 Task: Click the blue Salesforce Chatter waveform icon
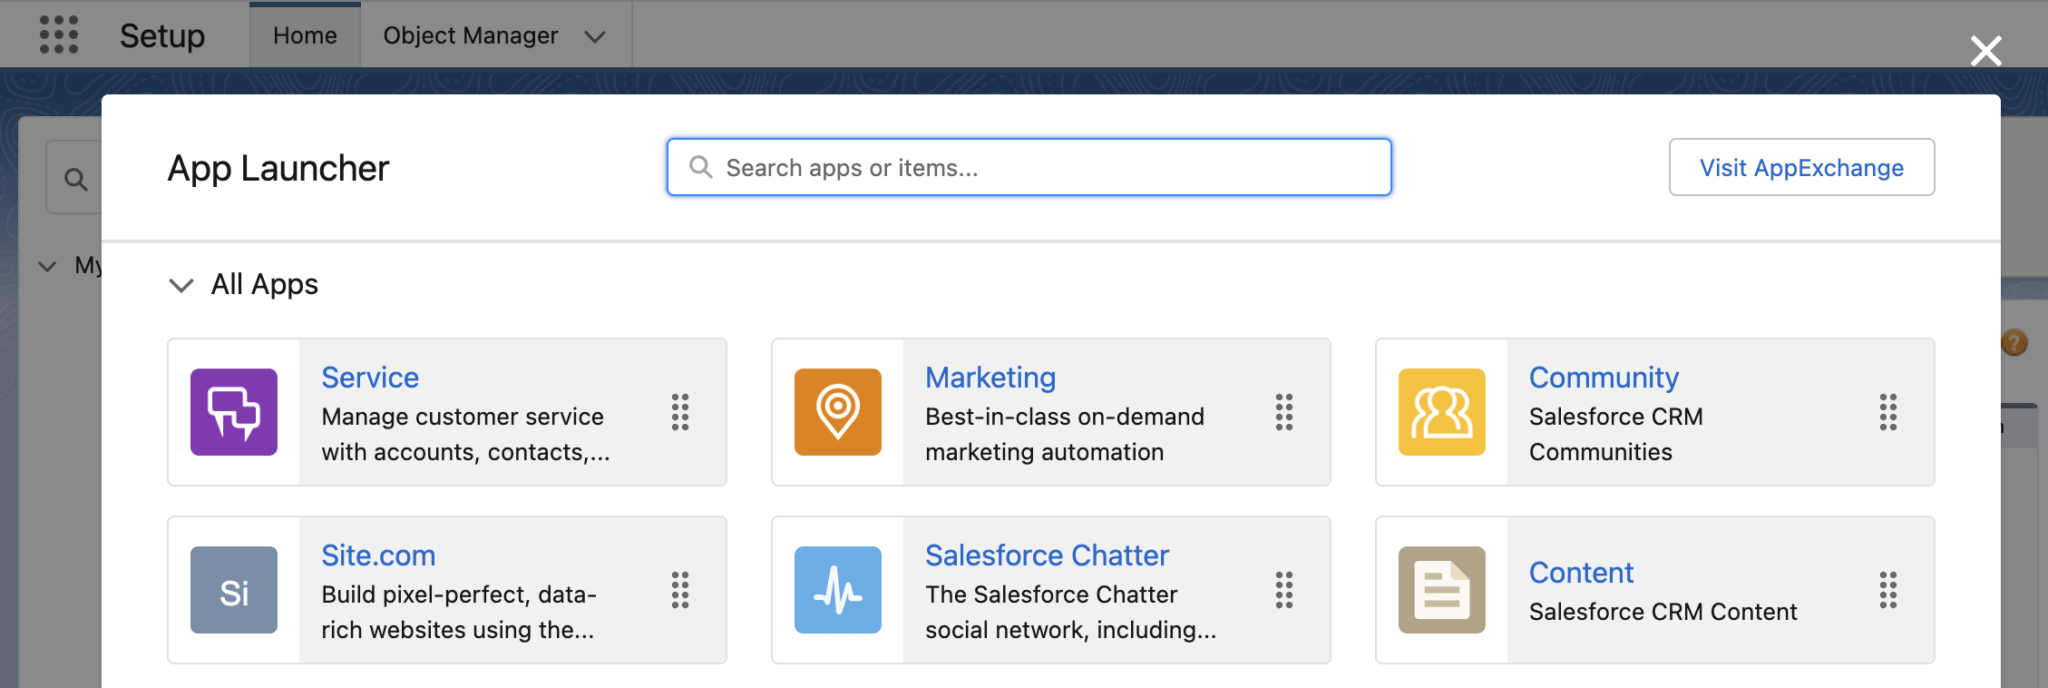(x=838, y=590)
